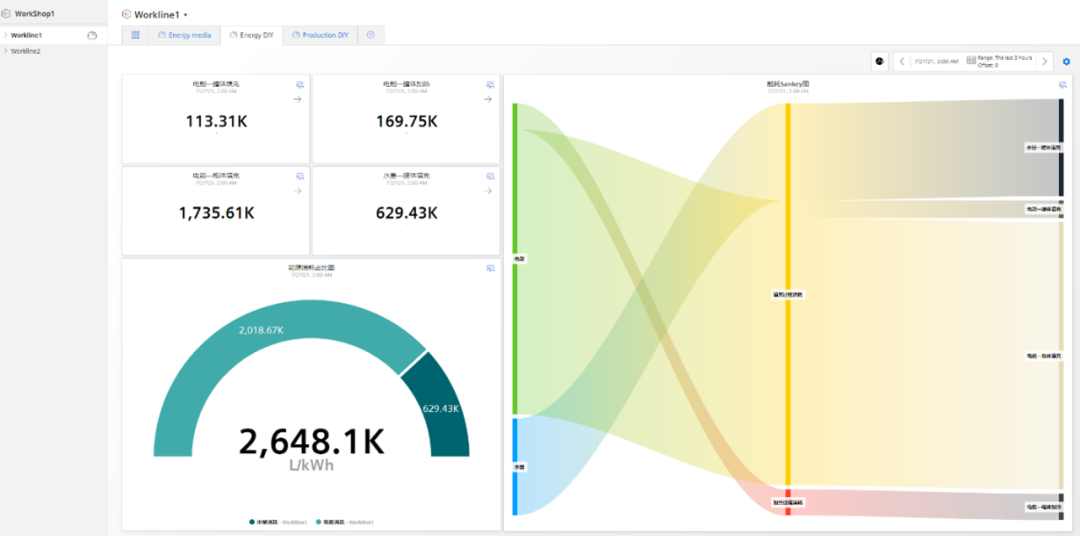The image size is (1080, 536).
Task: Open the grid overview icon tab
Action: tap(135, 35)
